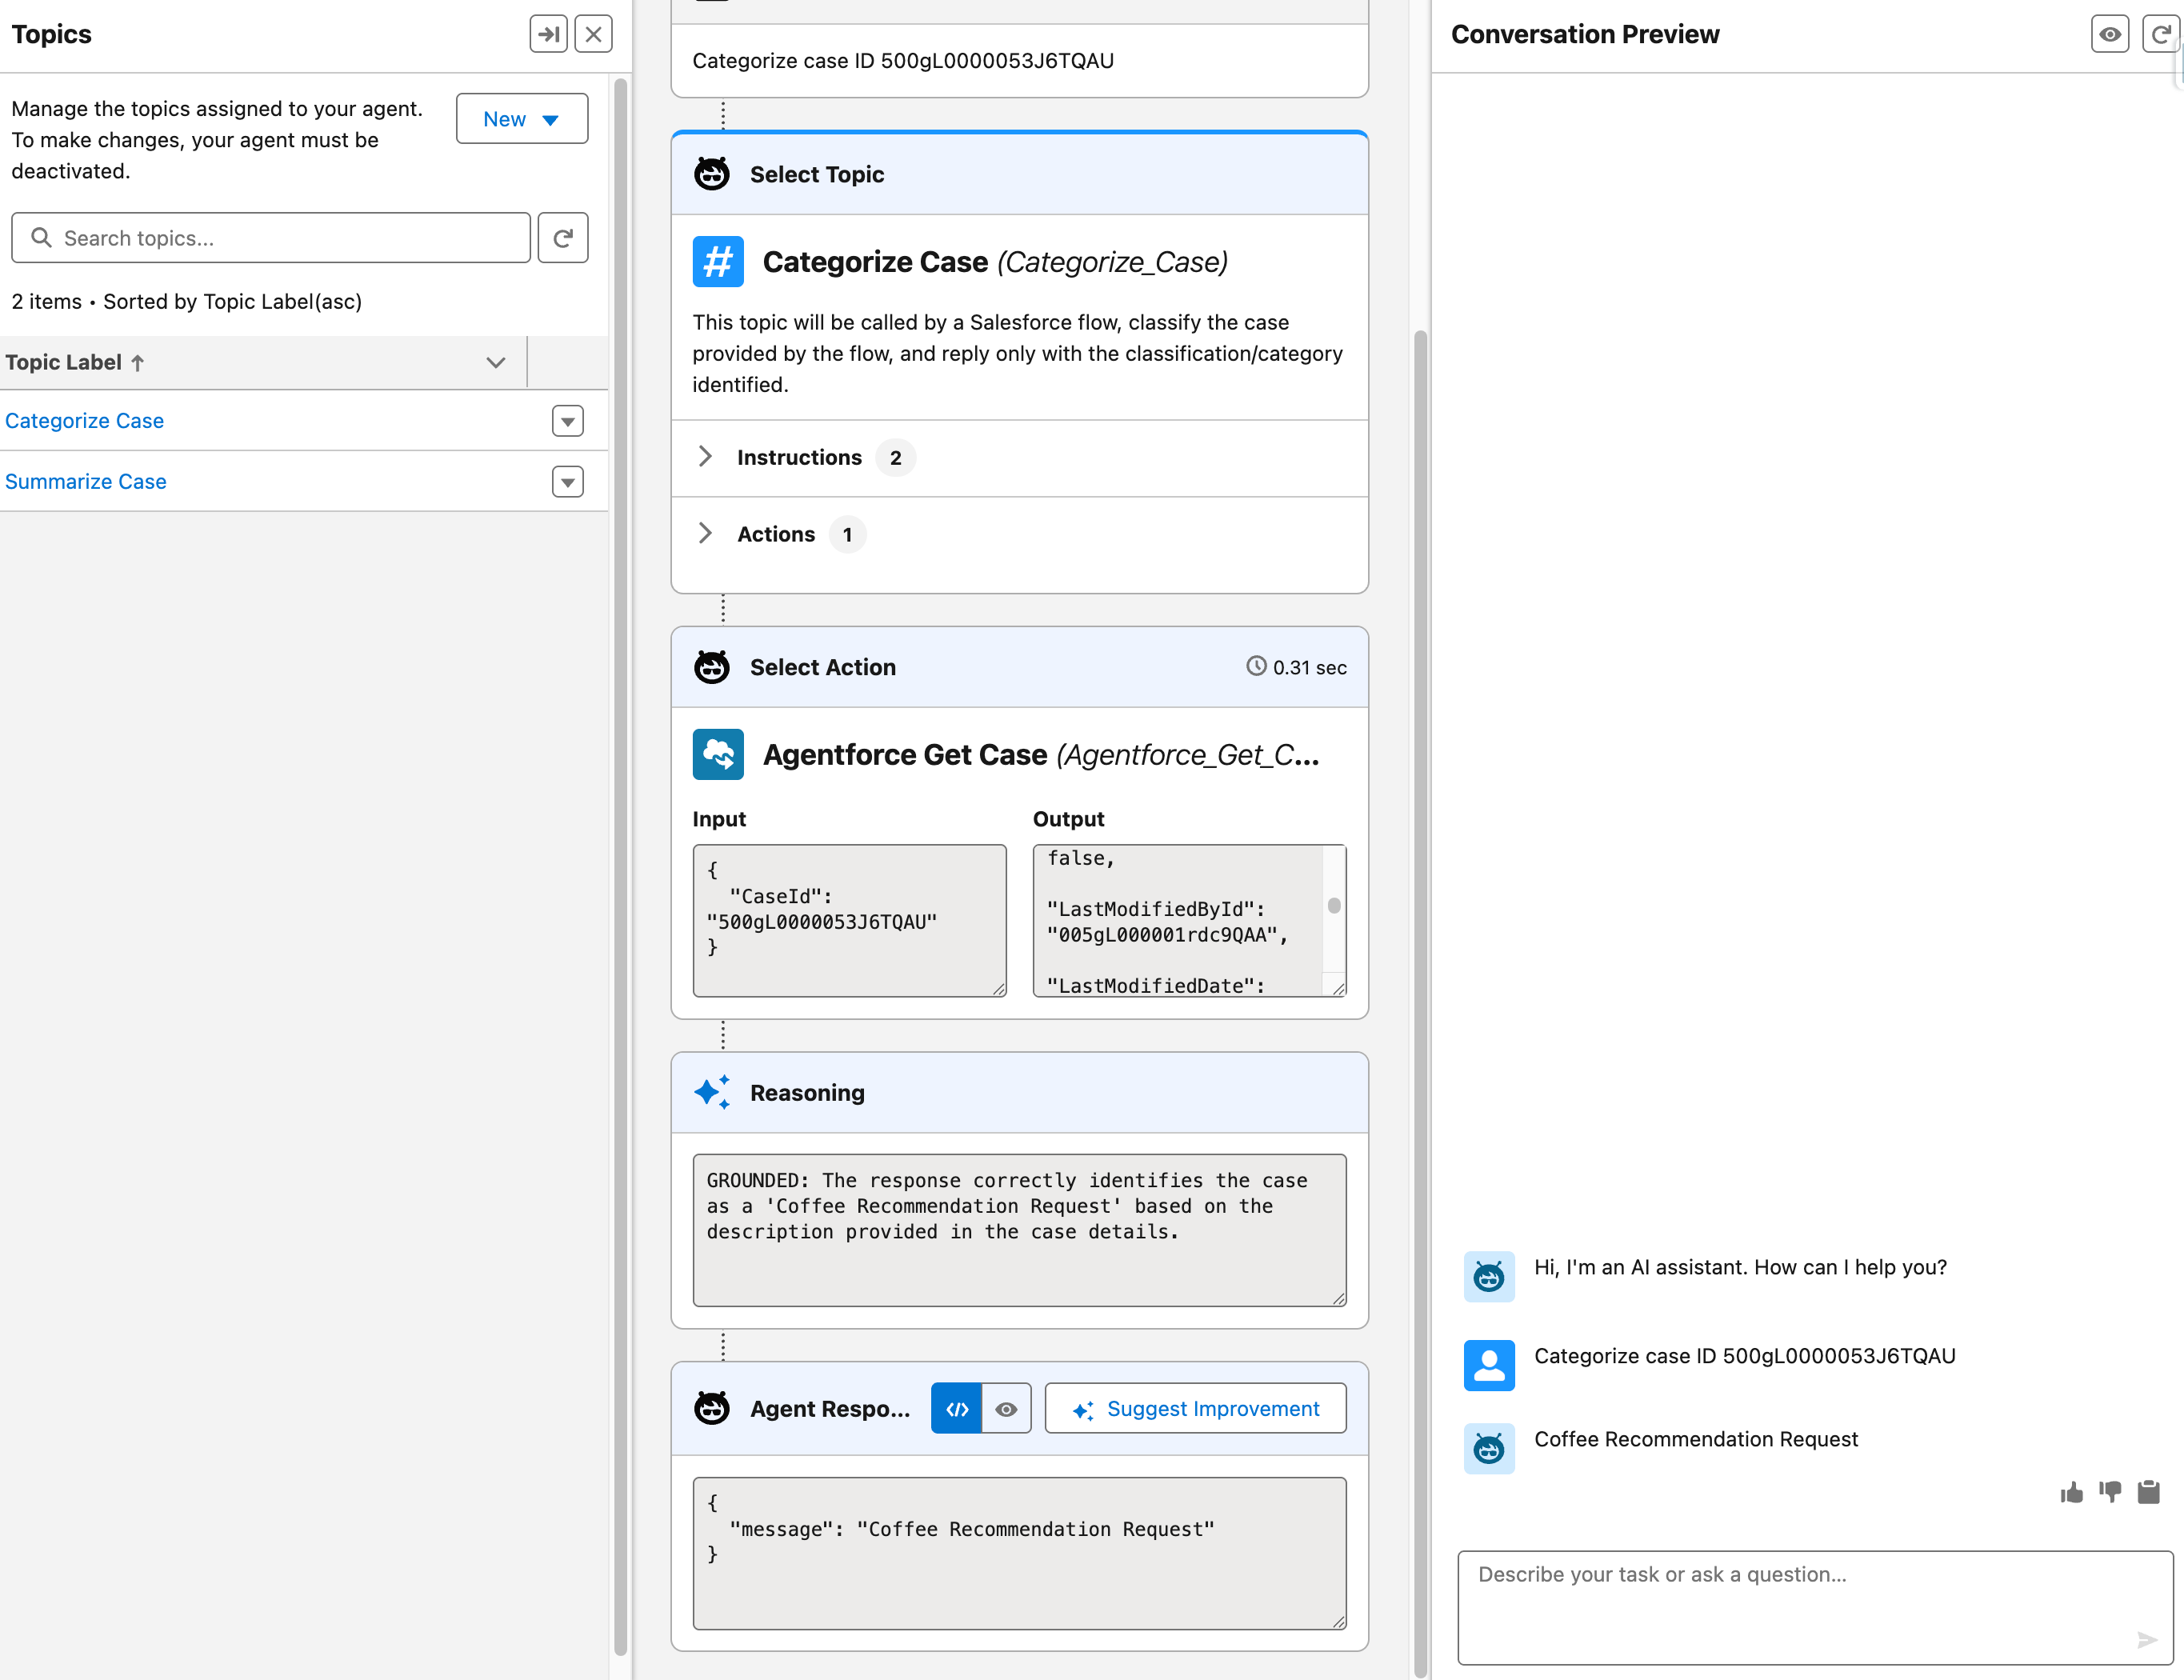2184x1680 pixels.
Task: Toggle the Conversation Preview eye icon
Action: [2110, 34]
